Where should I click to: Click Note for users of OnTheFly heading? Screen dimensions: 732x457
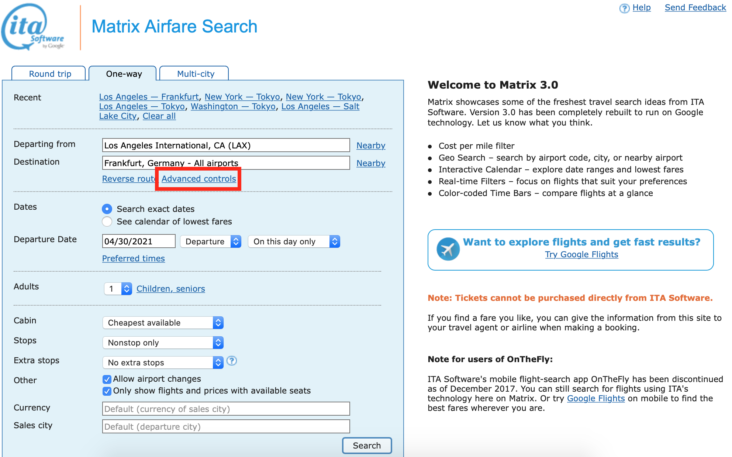click(x=490, y=359)
